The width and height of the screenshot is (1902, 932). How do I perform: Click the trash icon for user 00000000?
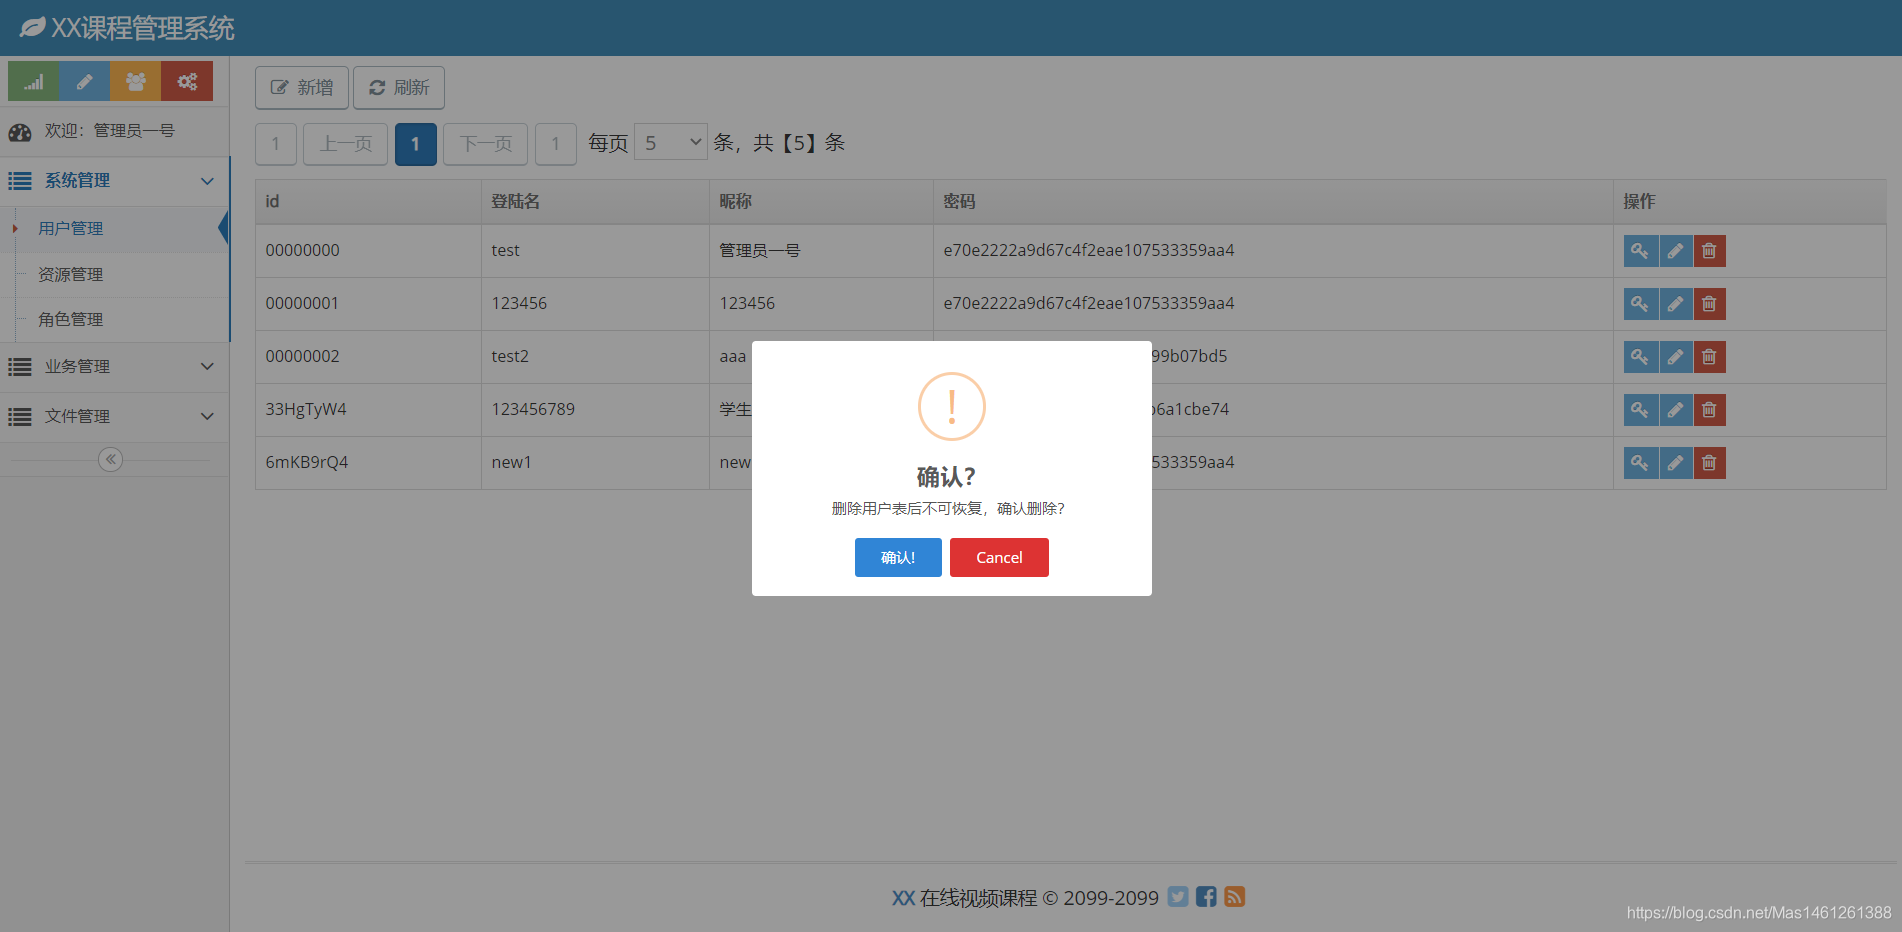click(x=1709, y=251)
